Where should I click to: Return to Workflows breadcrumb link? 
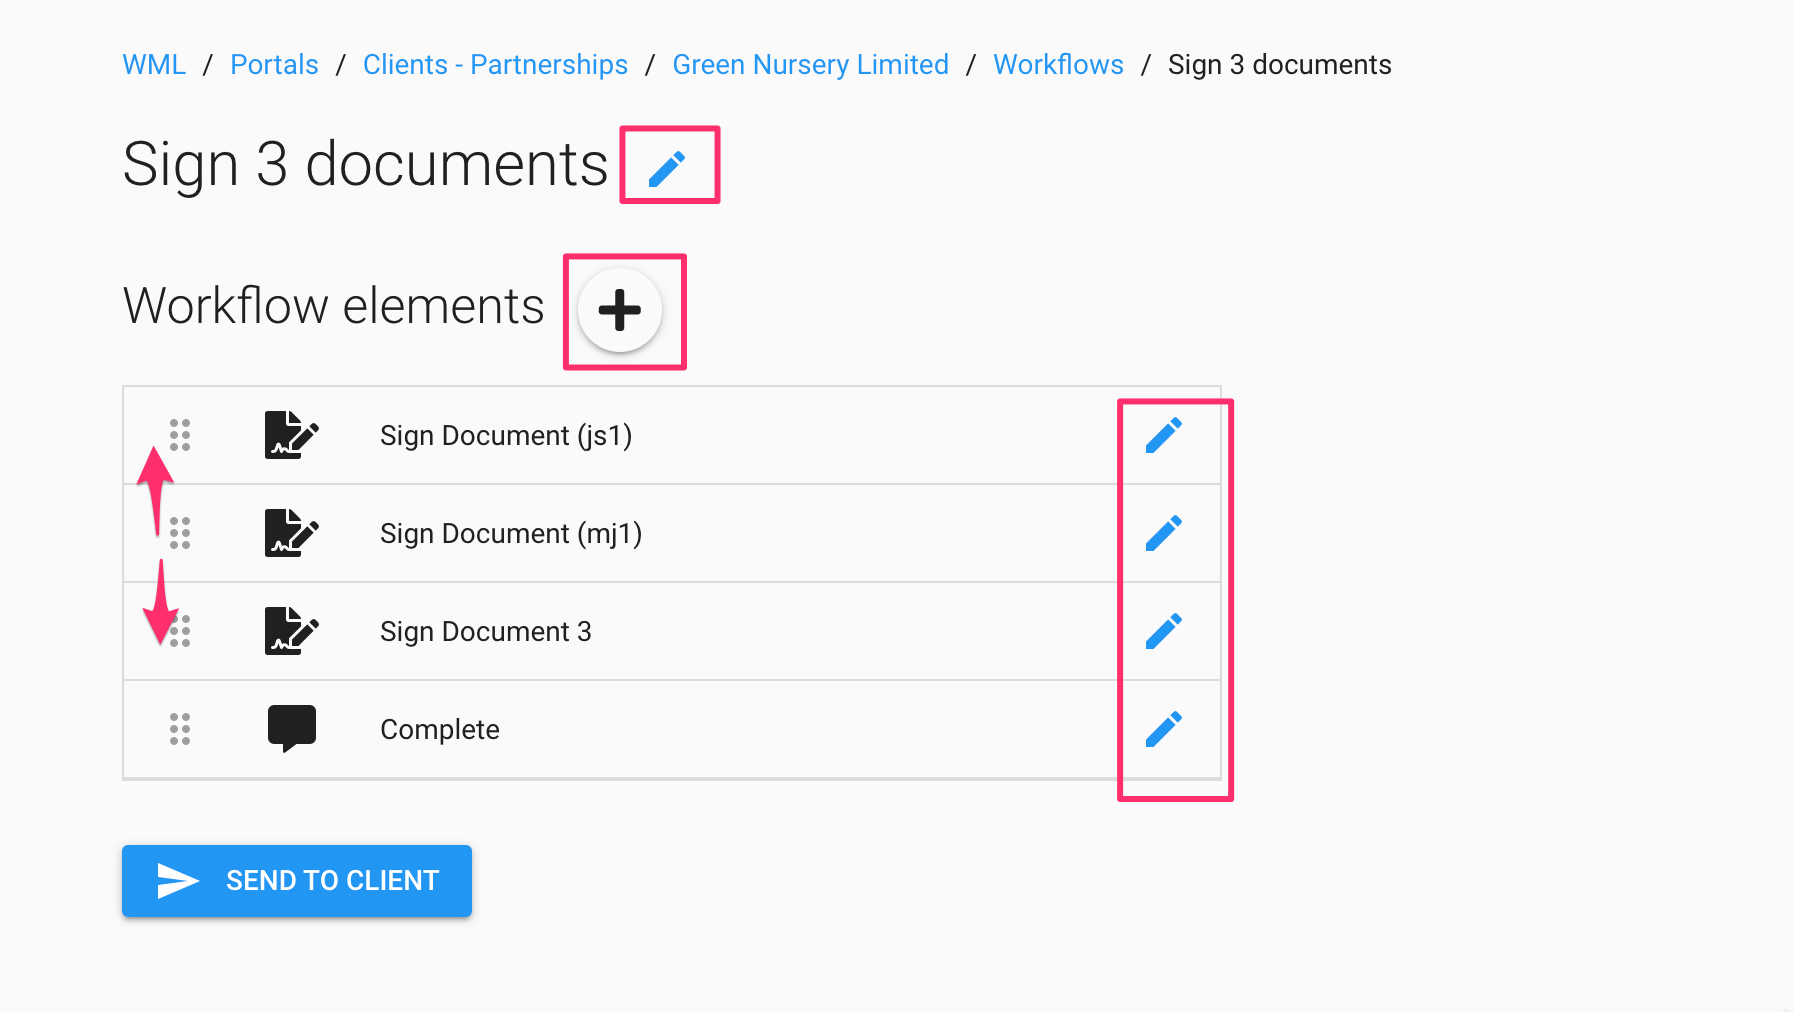click(x=1058, y=65)
